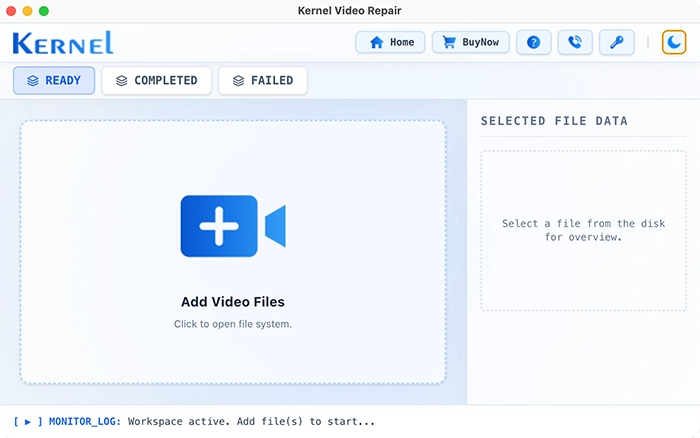Open help via question mark icon
The image size is (700, 438).
tap(533, 42)
